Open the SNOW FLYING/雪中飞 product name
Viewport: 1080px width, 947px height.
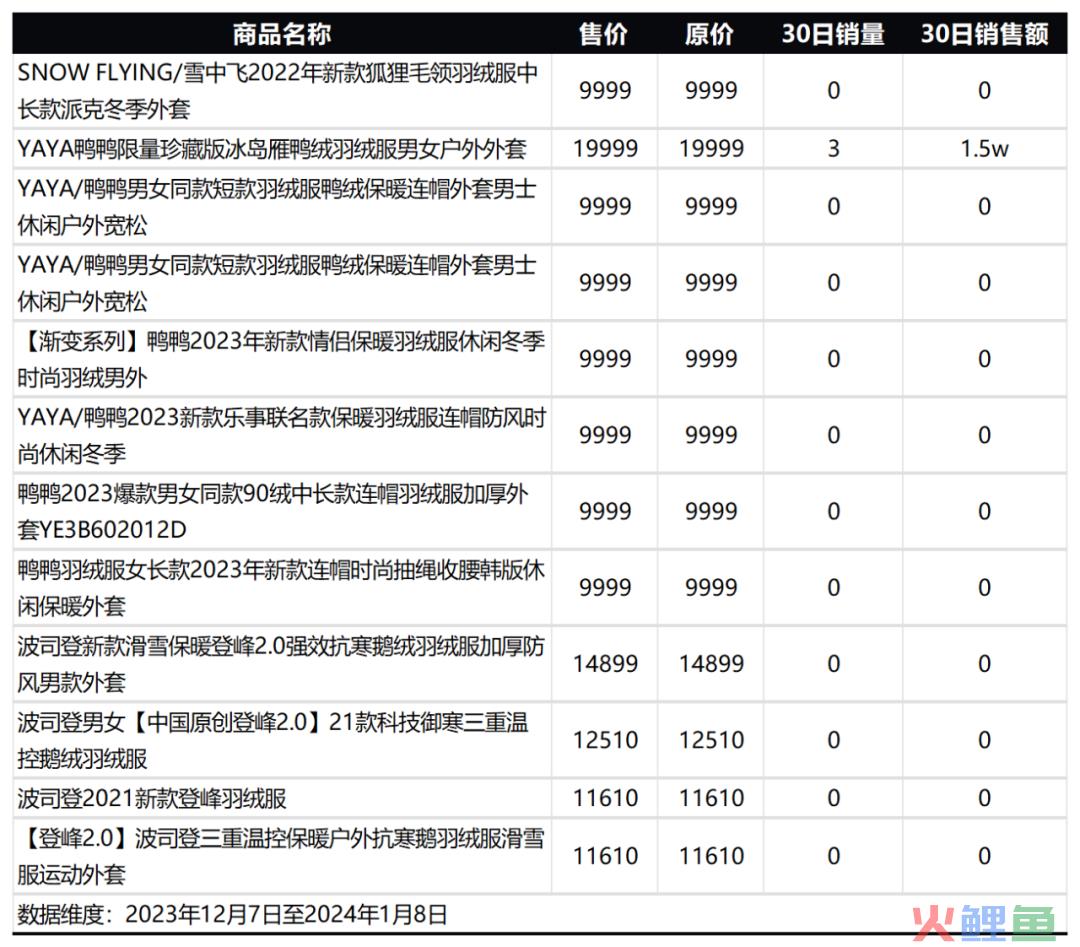[278, 91]
